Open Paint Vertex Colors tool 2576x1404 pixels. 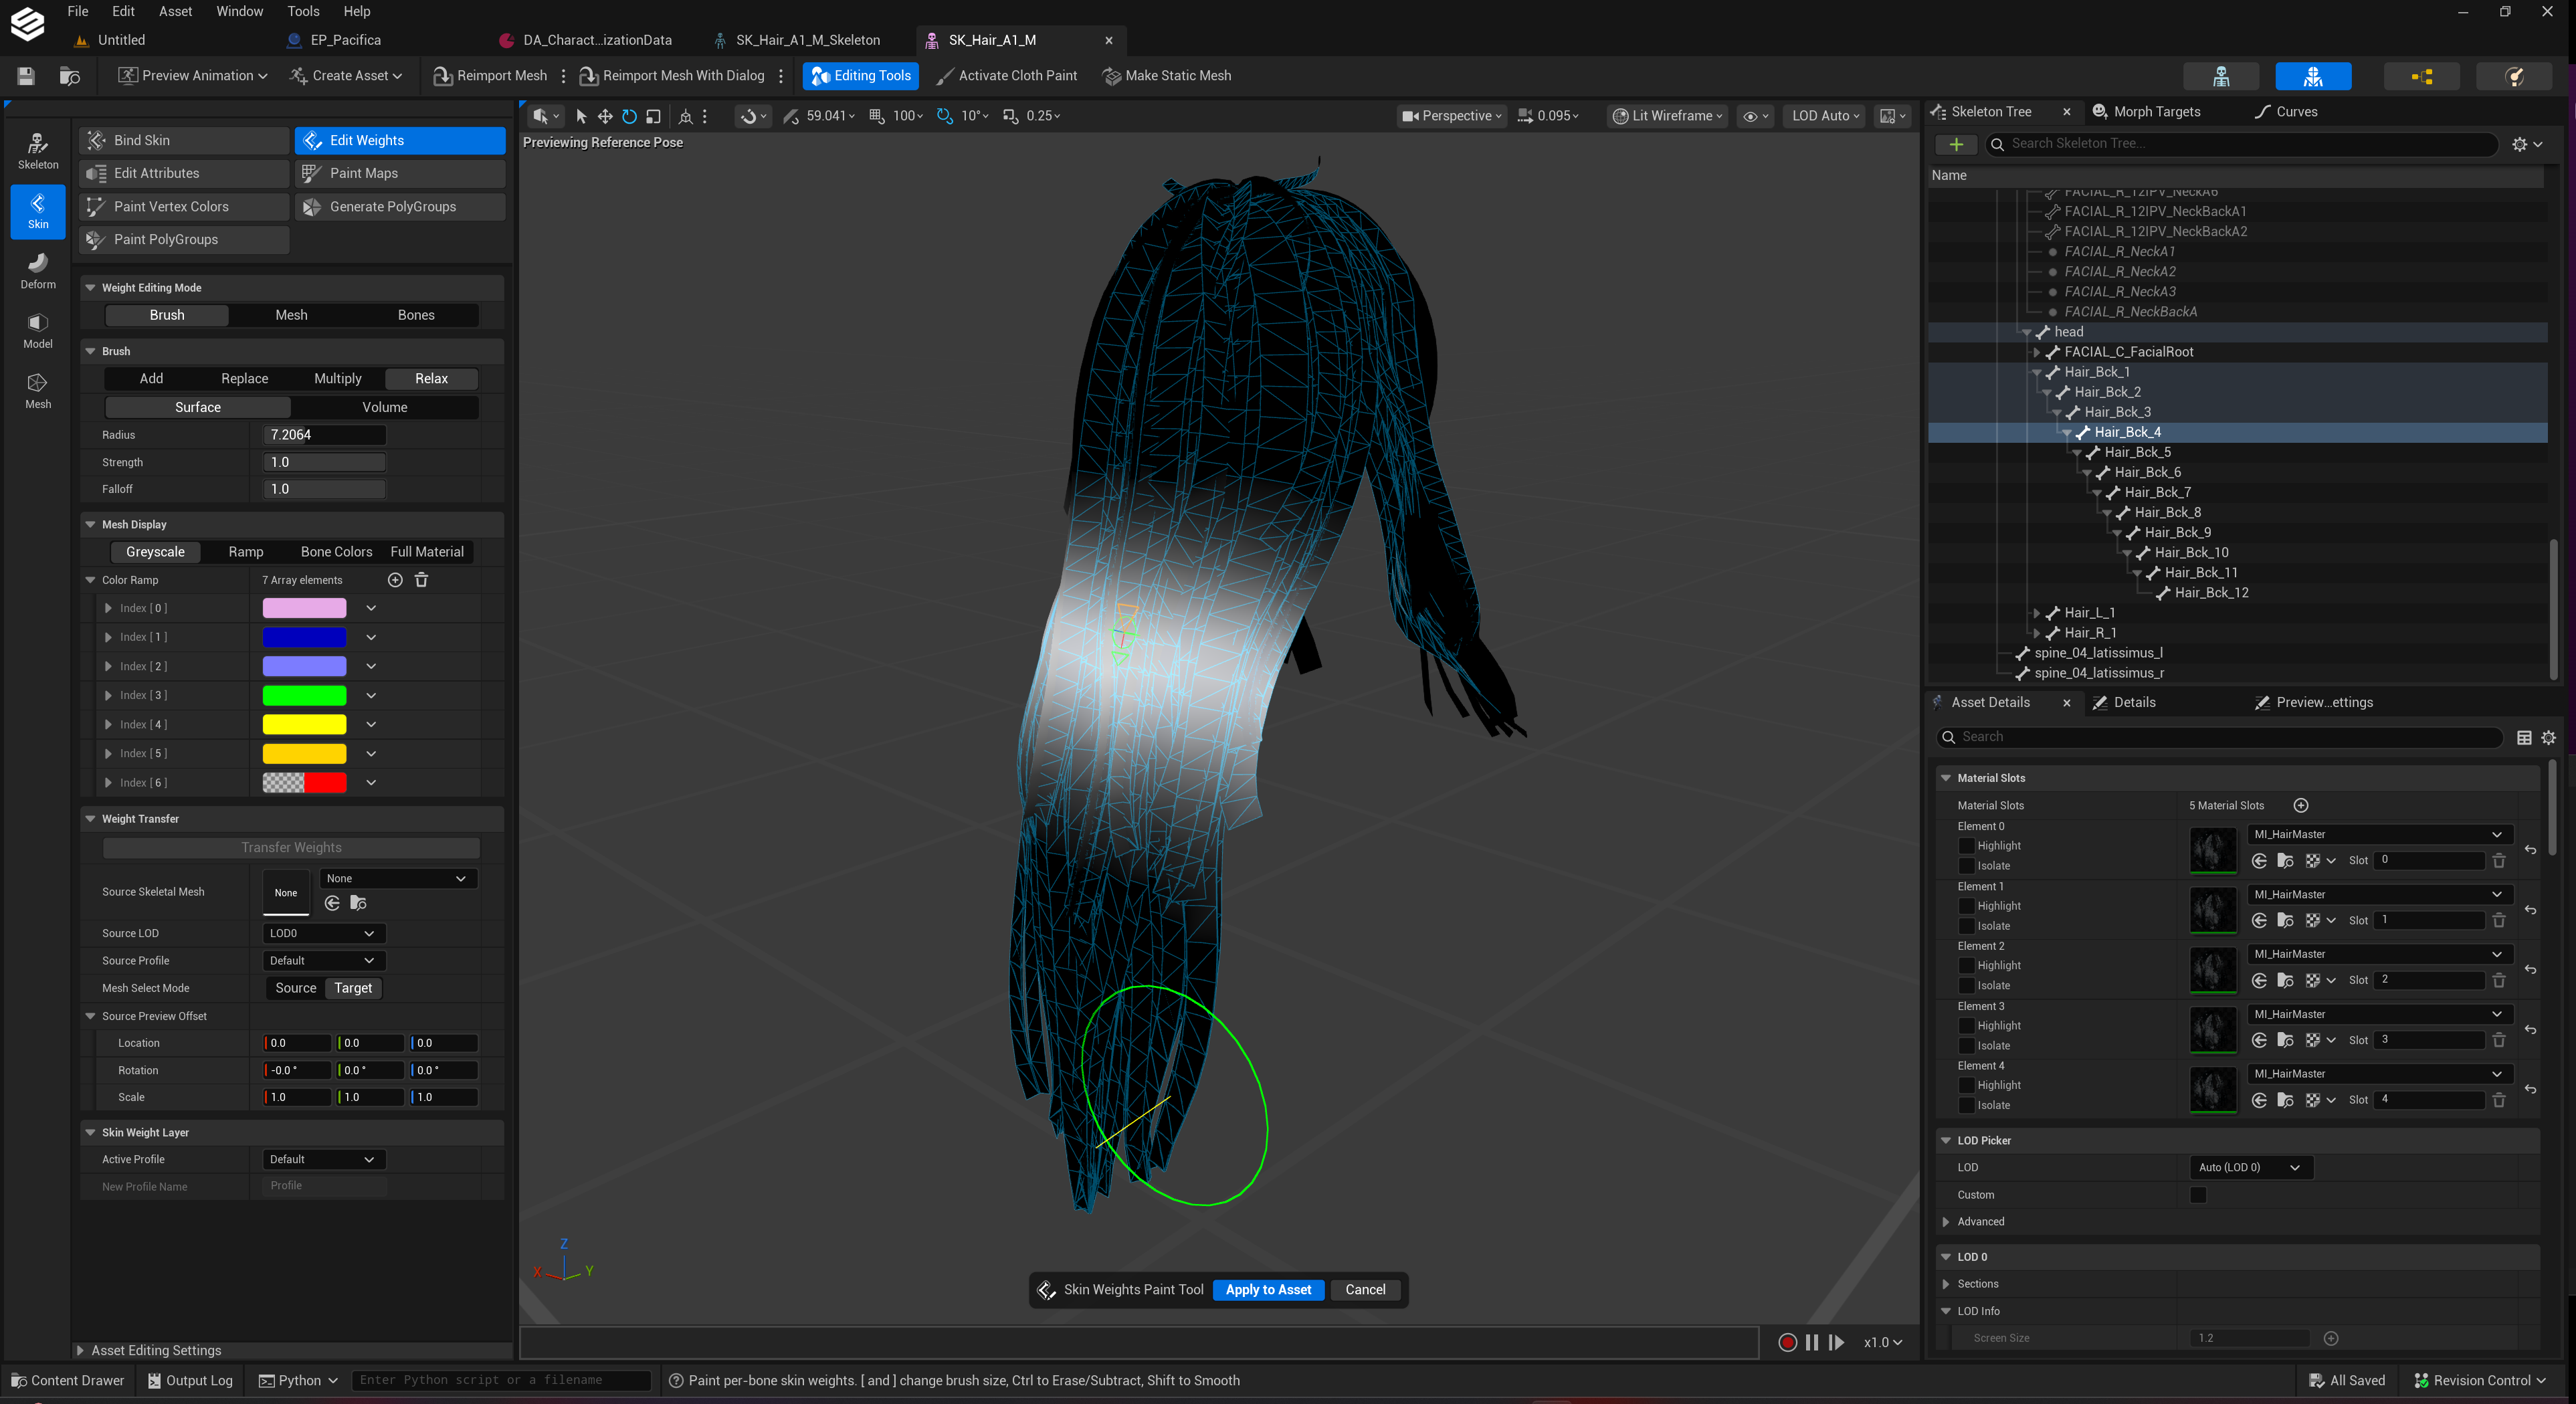tap(185, 207)
